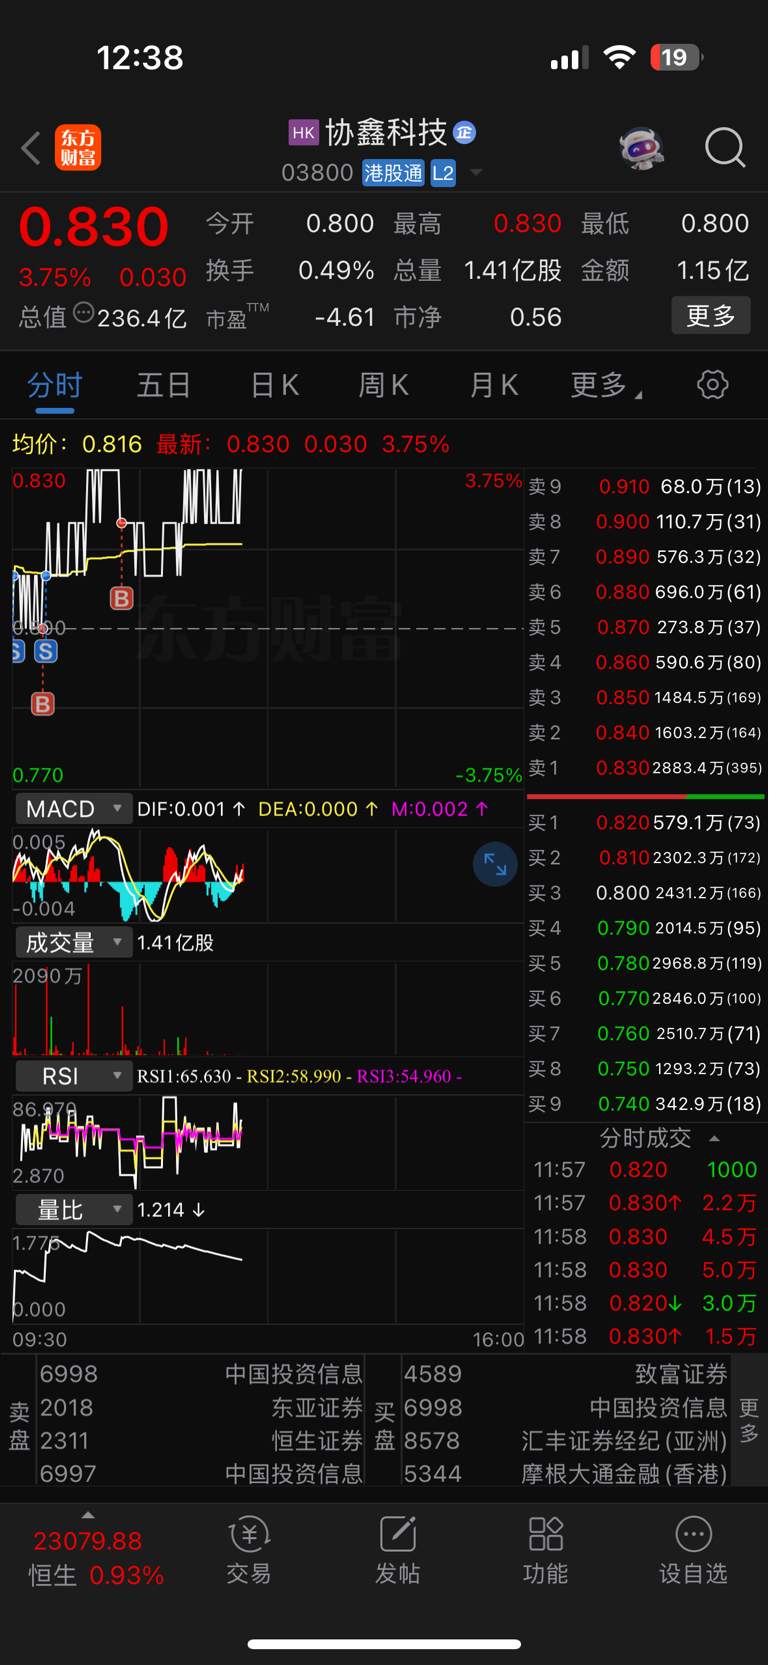Tap the 买6 0.770 order row
The image size is (769, 1665).
pos(645,998)
